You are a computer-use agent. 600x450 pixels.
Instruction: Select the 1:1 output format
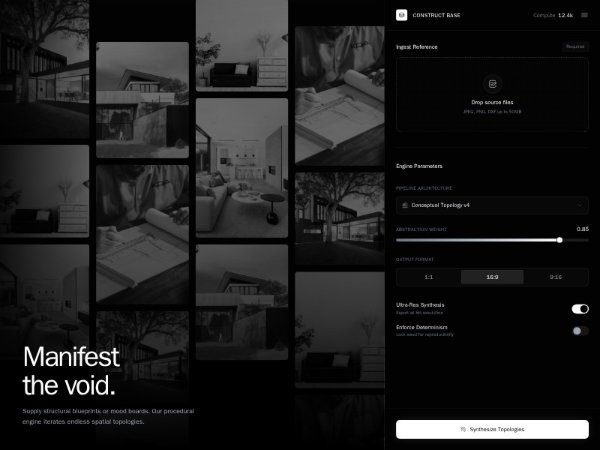428,277
